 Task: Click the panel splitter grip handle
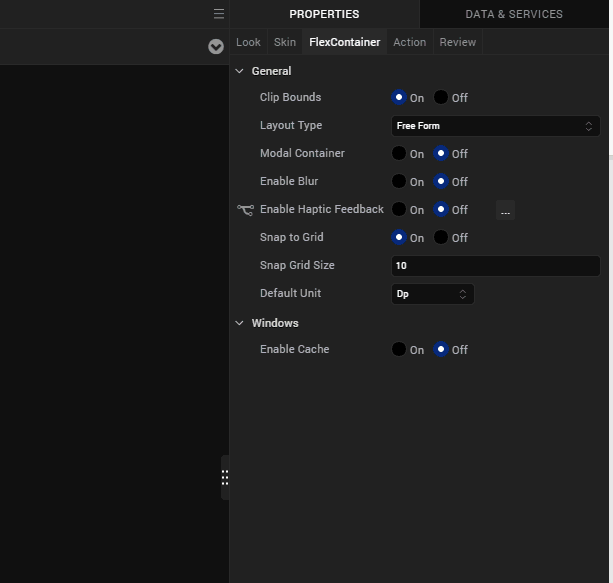tap(225, 477)
